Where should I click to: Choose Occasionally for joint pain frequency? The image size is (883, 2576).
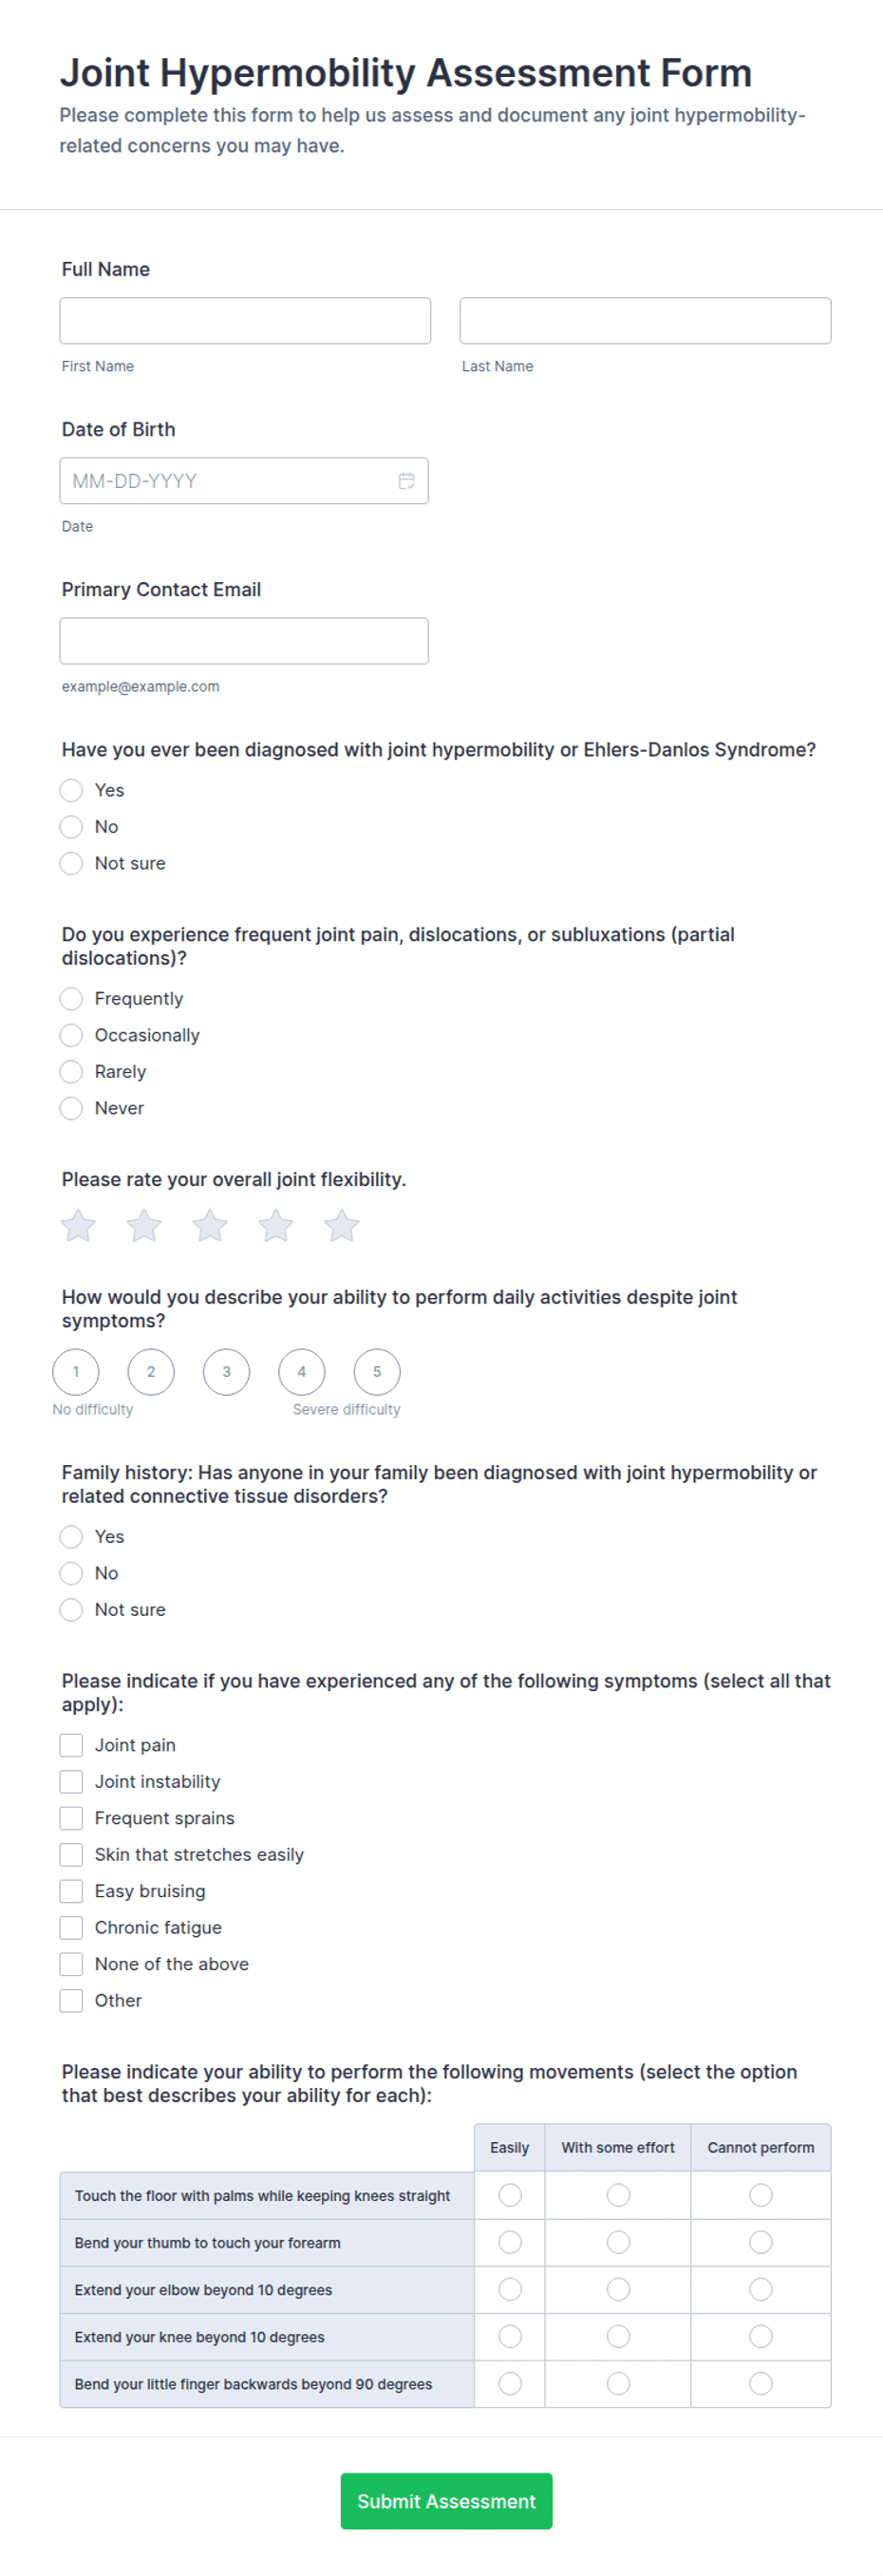[x=71, y=1034]
